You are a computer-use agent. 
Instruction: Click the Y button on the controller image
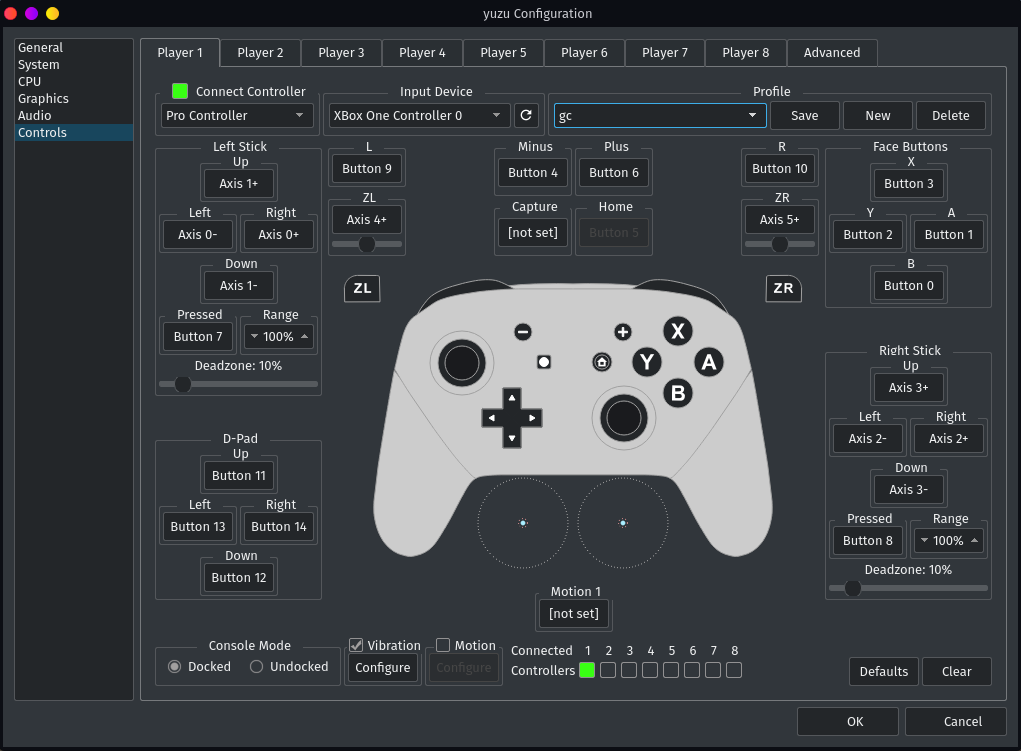[x=647, y=361]
